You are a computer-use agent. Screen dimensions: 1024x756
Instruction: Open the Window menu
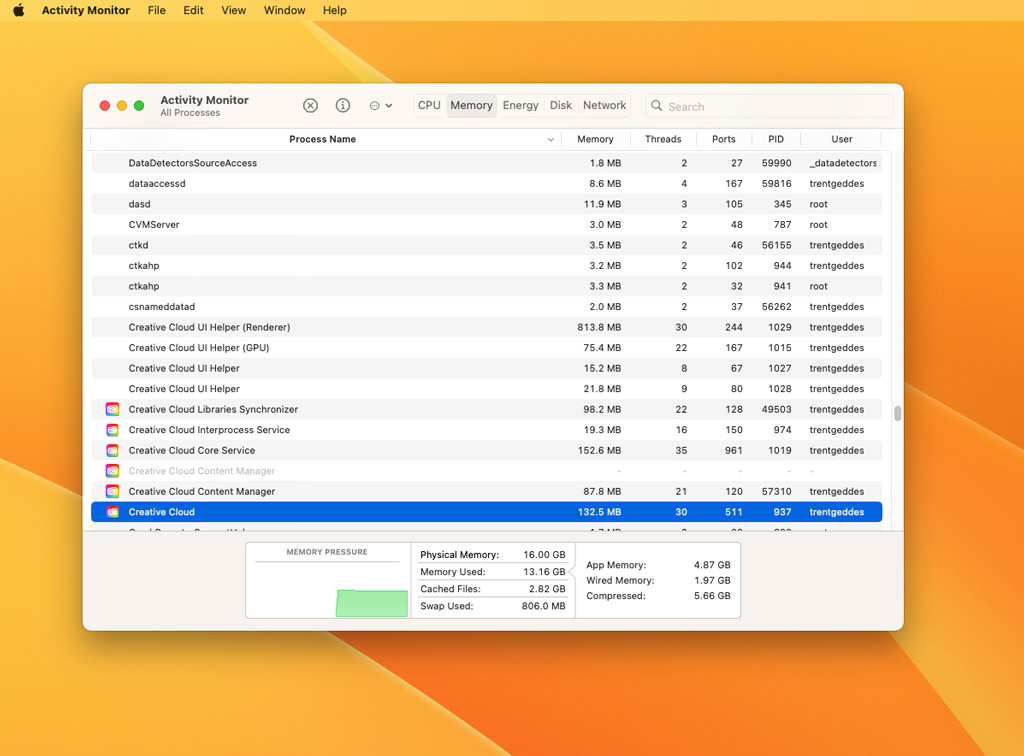click(284, 10)
